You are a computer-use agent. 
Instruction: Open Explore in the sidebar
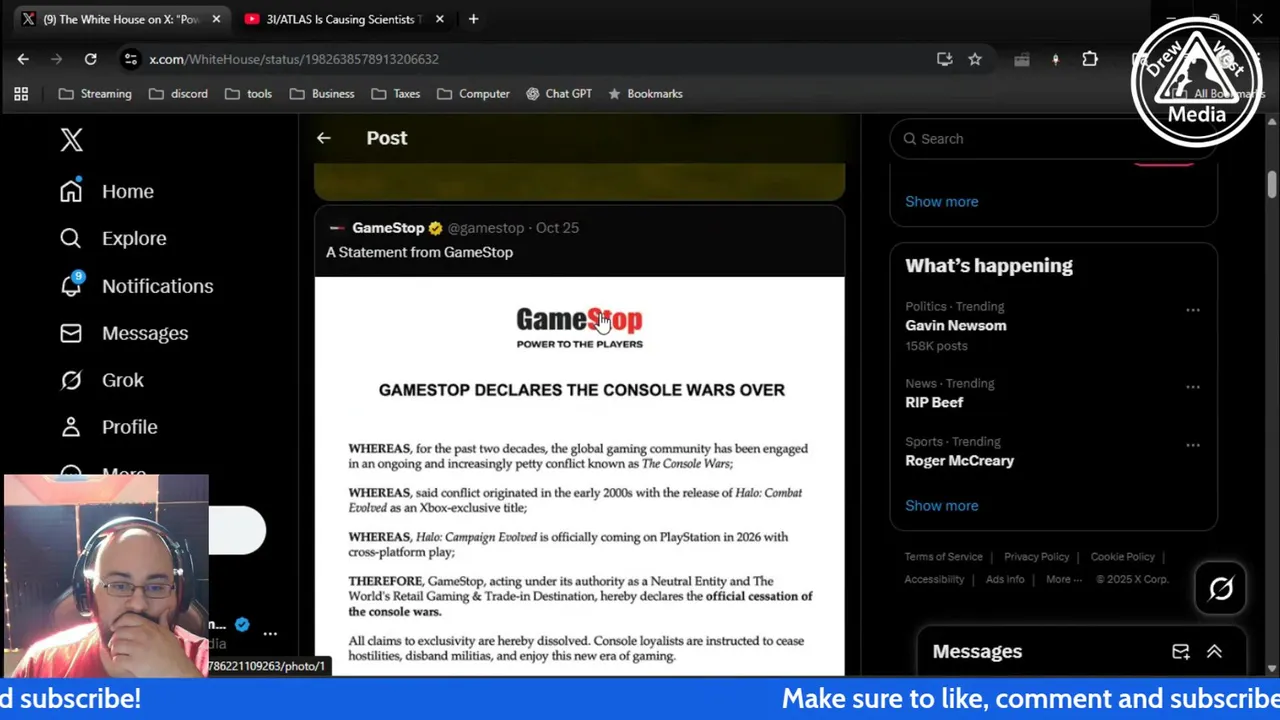click(x=112, y=238)
